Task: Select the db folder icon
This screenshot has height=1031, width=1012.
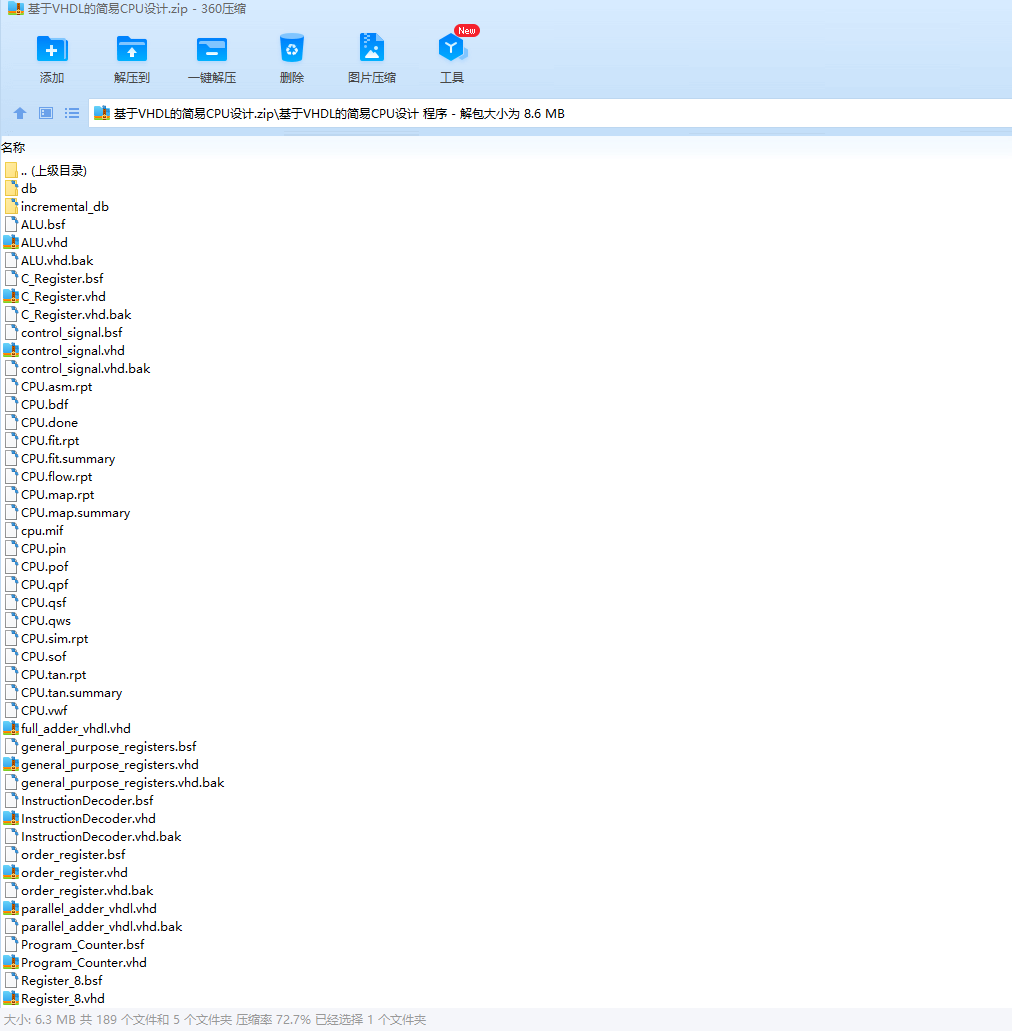Action: tap(11, 189)
